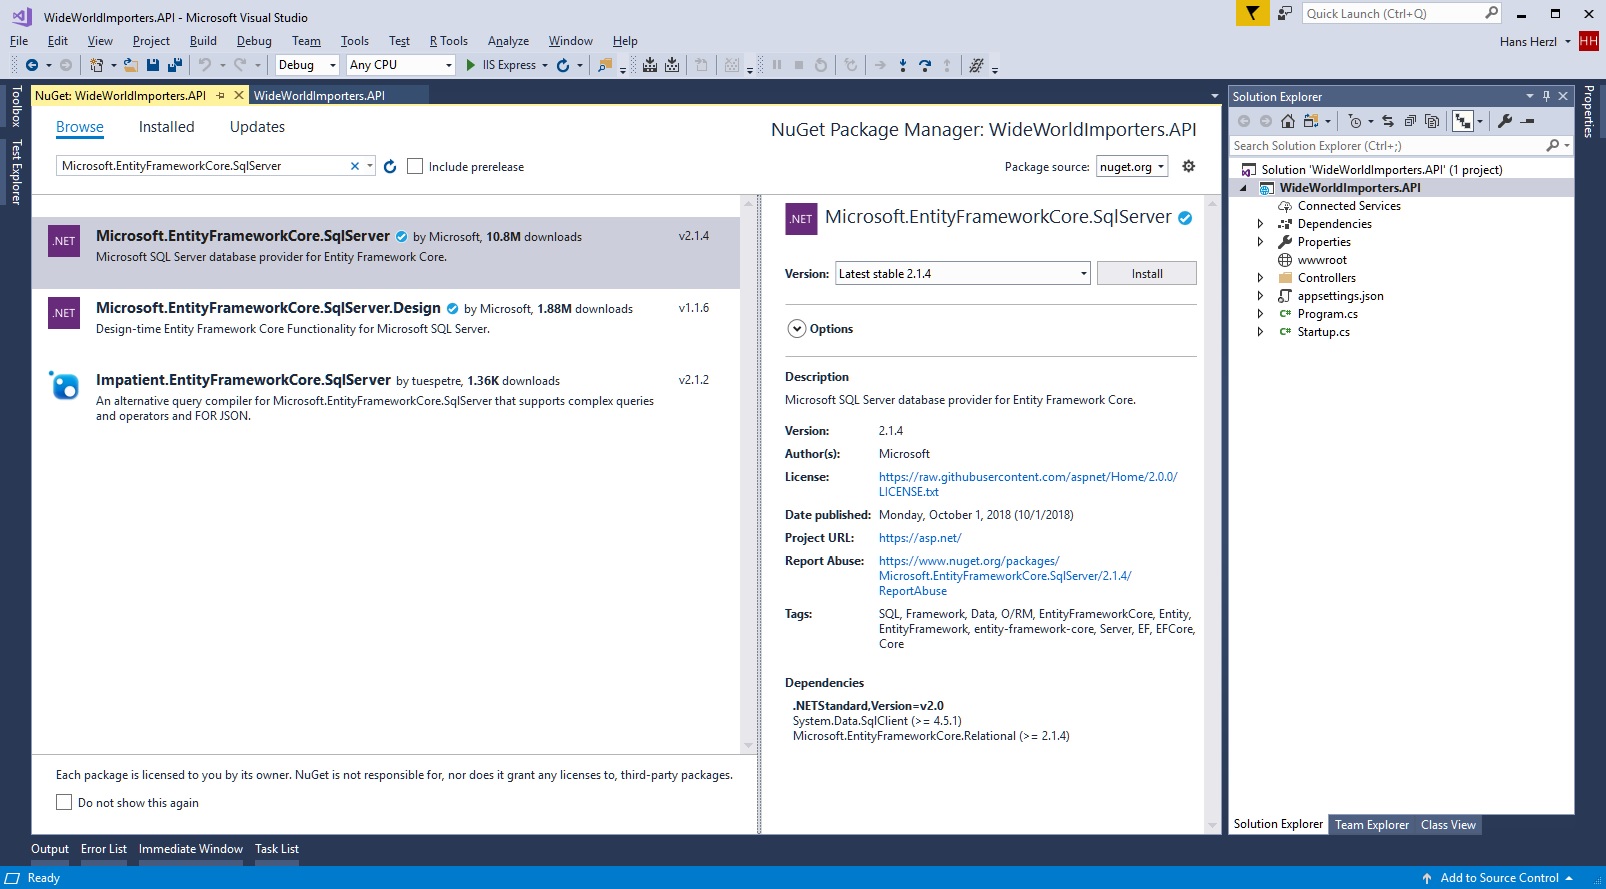This screenshot has height=889, width=1606.
Task: Refresh the NuGet package search results
Action: coord(390,167)
